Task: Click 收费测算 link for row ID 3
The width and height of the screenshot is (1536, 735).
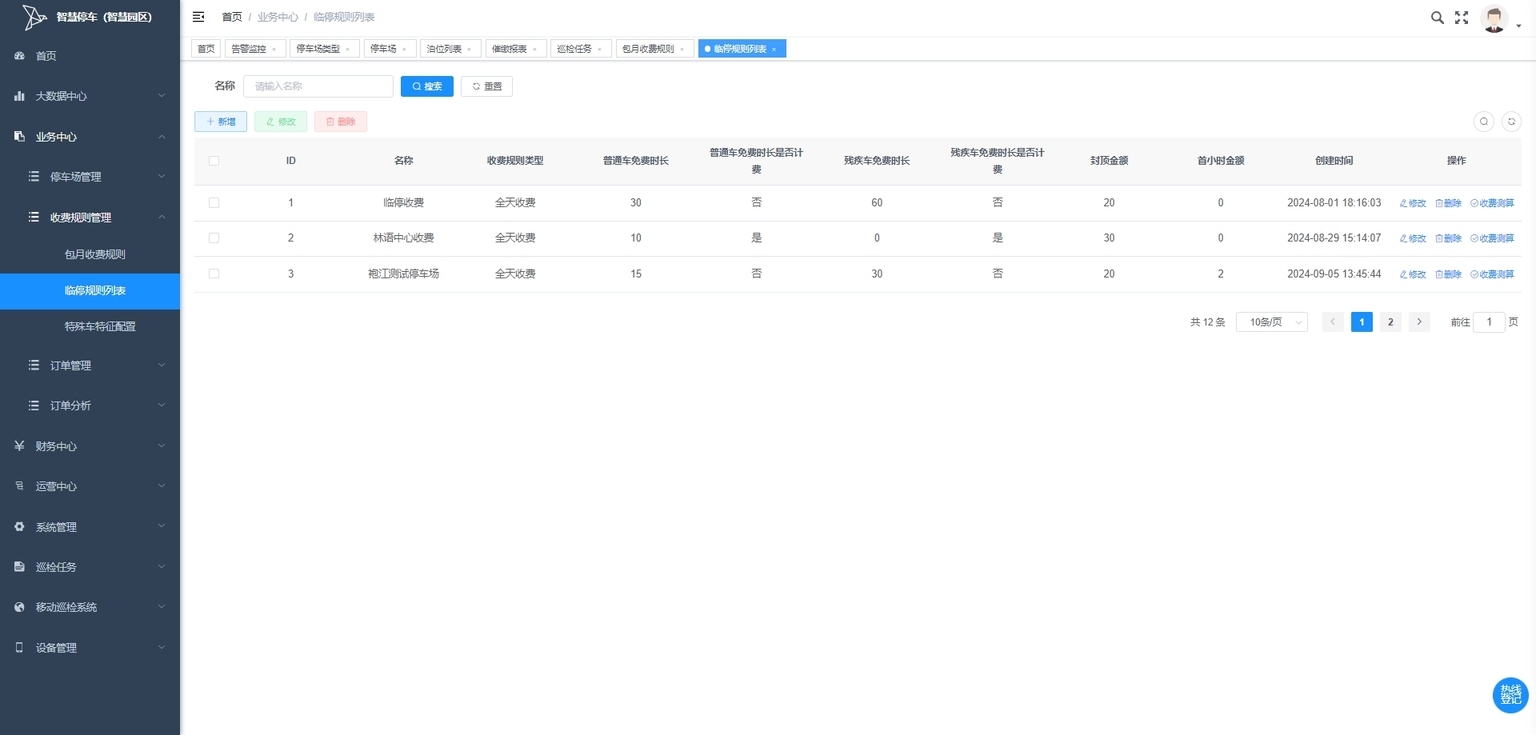Action: coord(1492,274)
